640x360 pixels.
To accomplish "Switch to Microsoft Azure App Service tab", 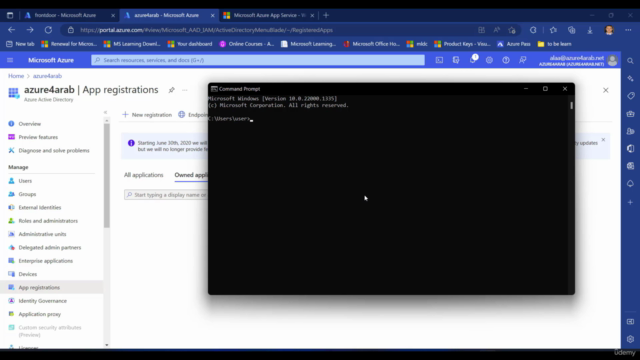I will coord(269,15).
